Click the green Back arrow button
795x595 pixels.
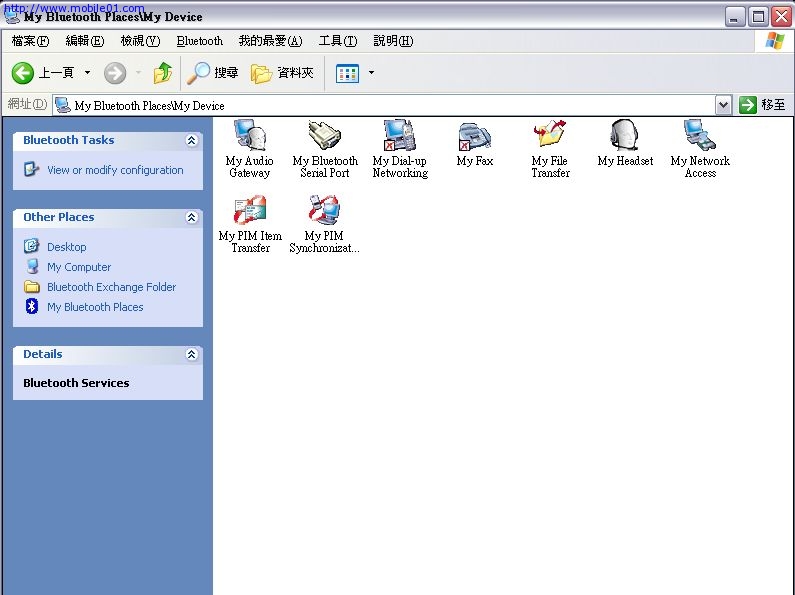[23, 73]
